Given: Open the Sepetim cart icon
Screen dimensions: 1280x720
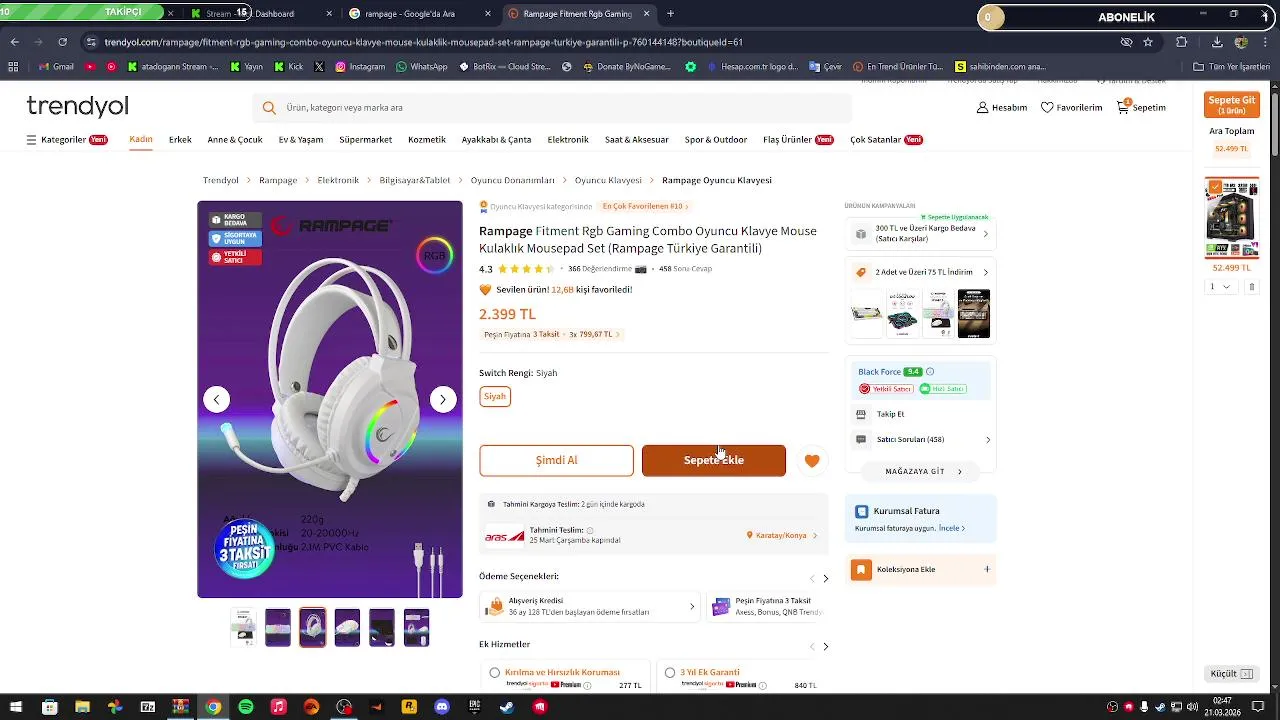Looking at the screenshot, I should pyautogui.click(x=1123, y=107).
